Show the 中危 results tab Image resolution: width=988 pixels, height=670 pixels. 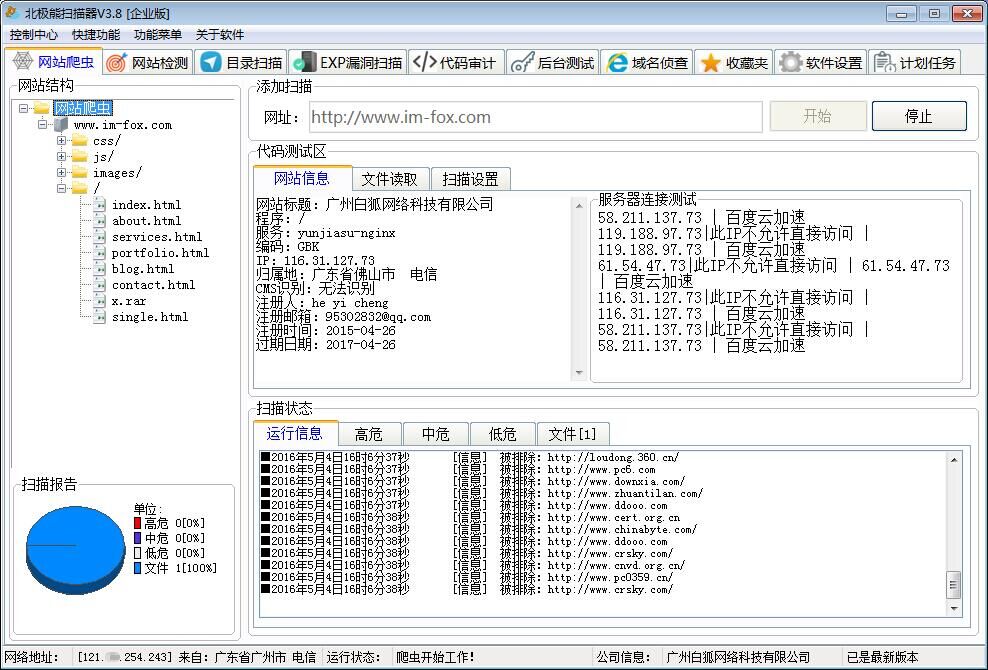coord(435,434)
